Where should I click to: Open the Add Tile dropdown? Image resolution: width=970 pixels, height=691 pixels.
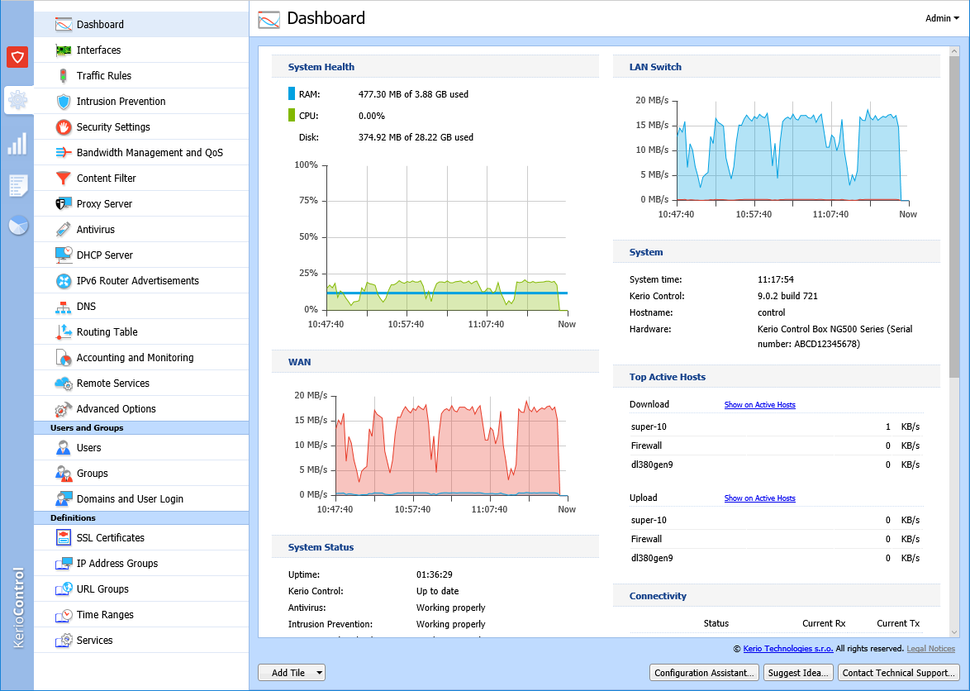(291, 673)
